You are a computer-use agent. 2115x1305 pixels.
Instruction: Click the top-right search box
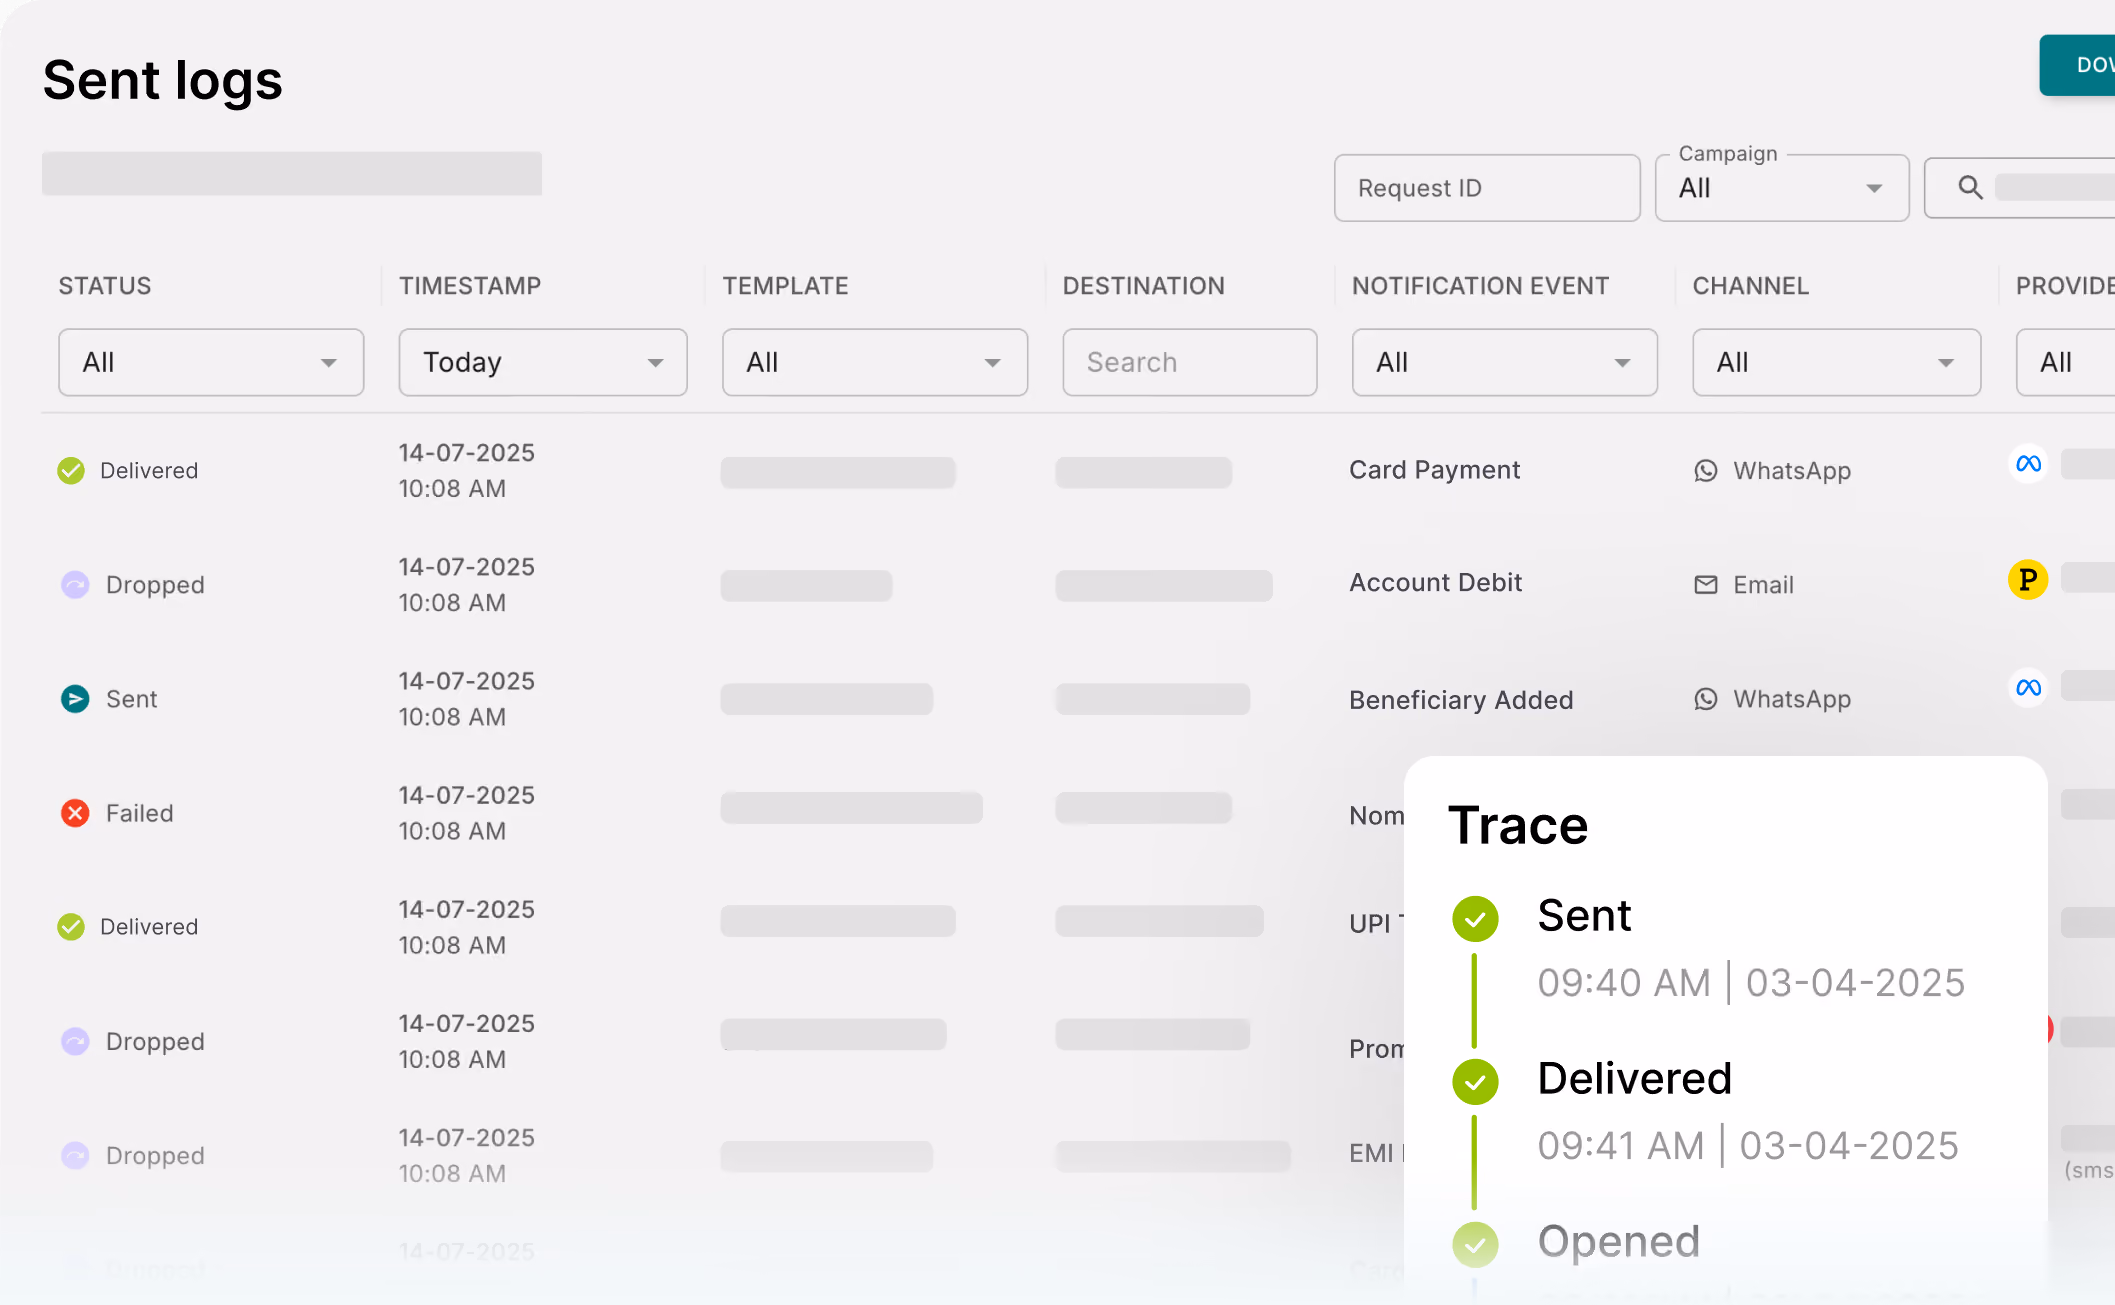click(2020, 188)
